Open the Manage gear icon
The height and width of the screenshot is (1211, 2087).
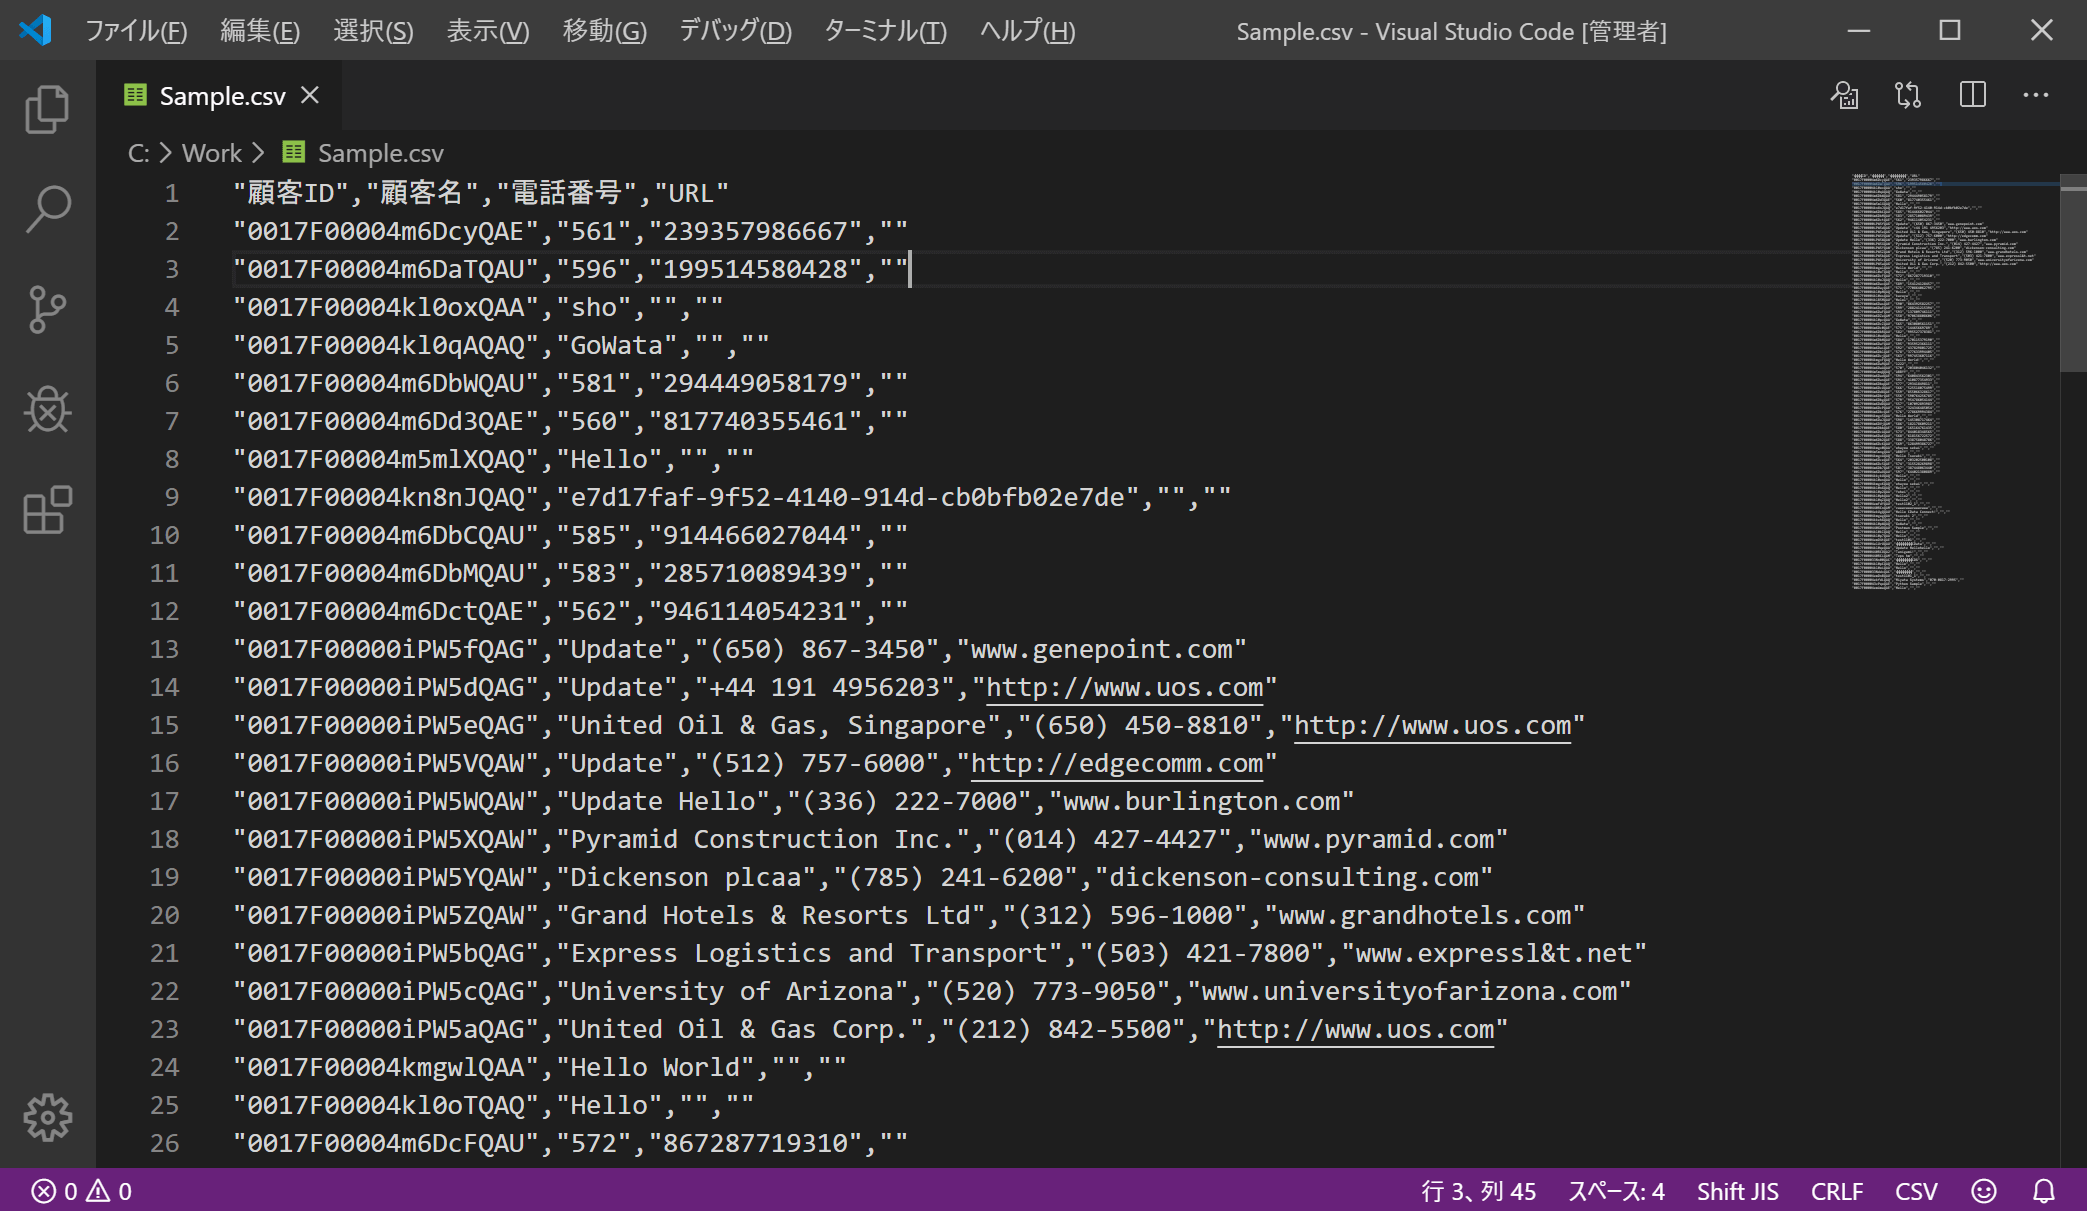(x=47, y=1117)
